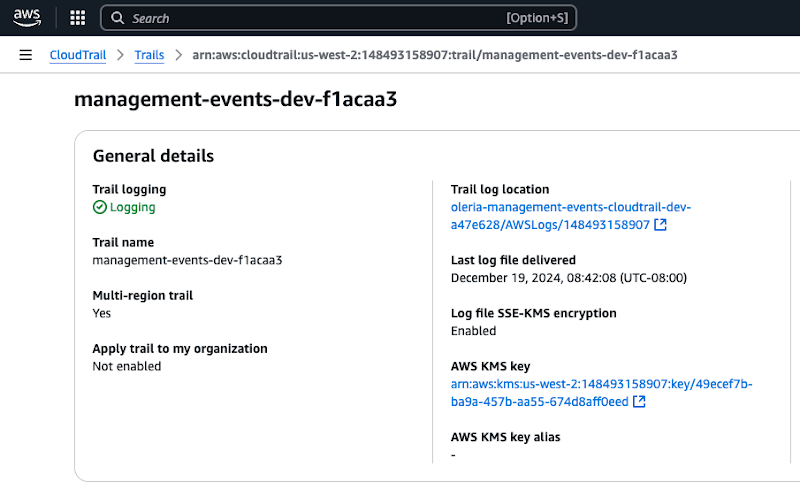This screenshot has height=490, width=800.
Task: Open the hamburger navigation menu
Action: pyautogui.click(x=26, y=55)
